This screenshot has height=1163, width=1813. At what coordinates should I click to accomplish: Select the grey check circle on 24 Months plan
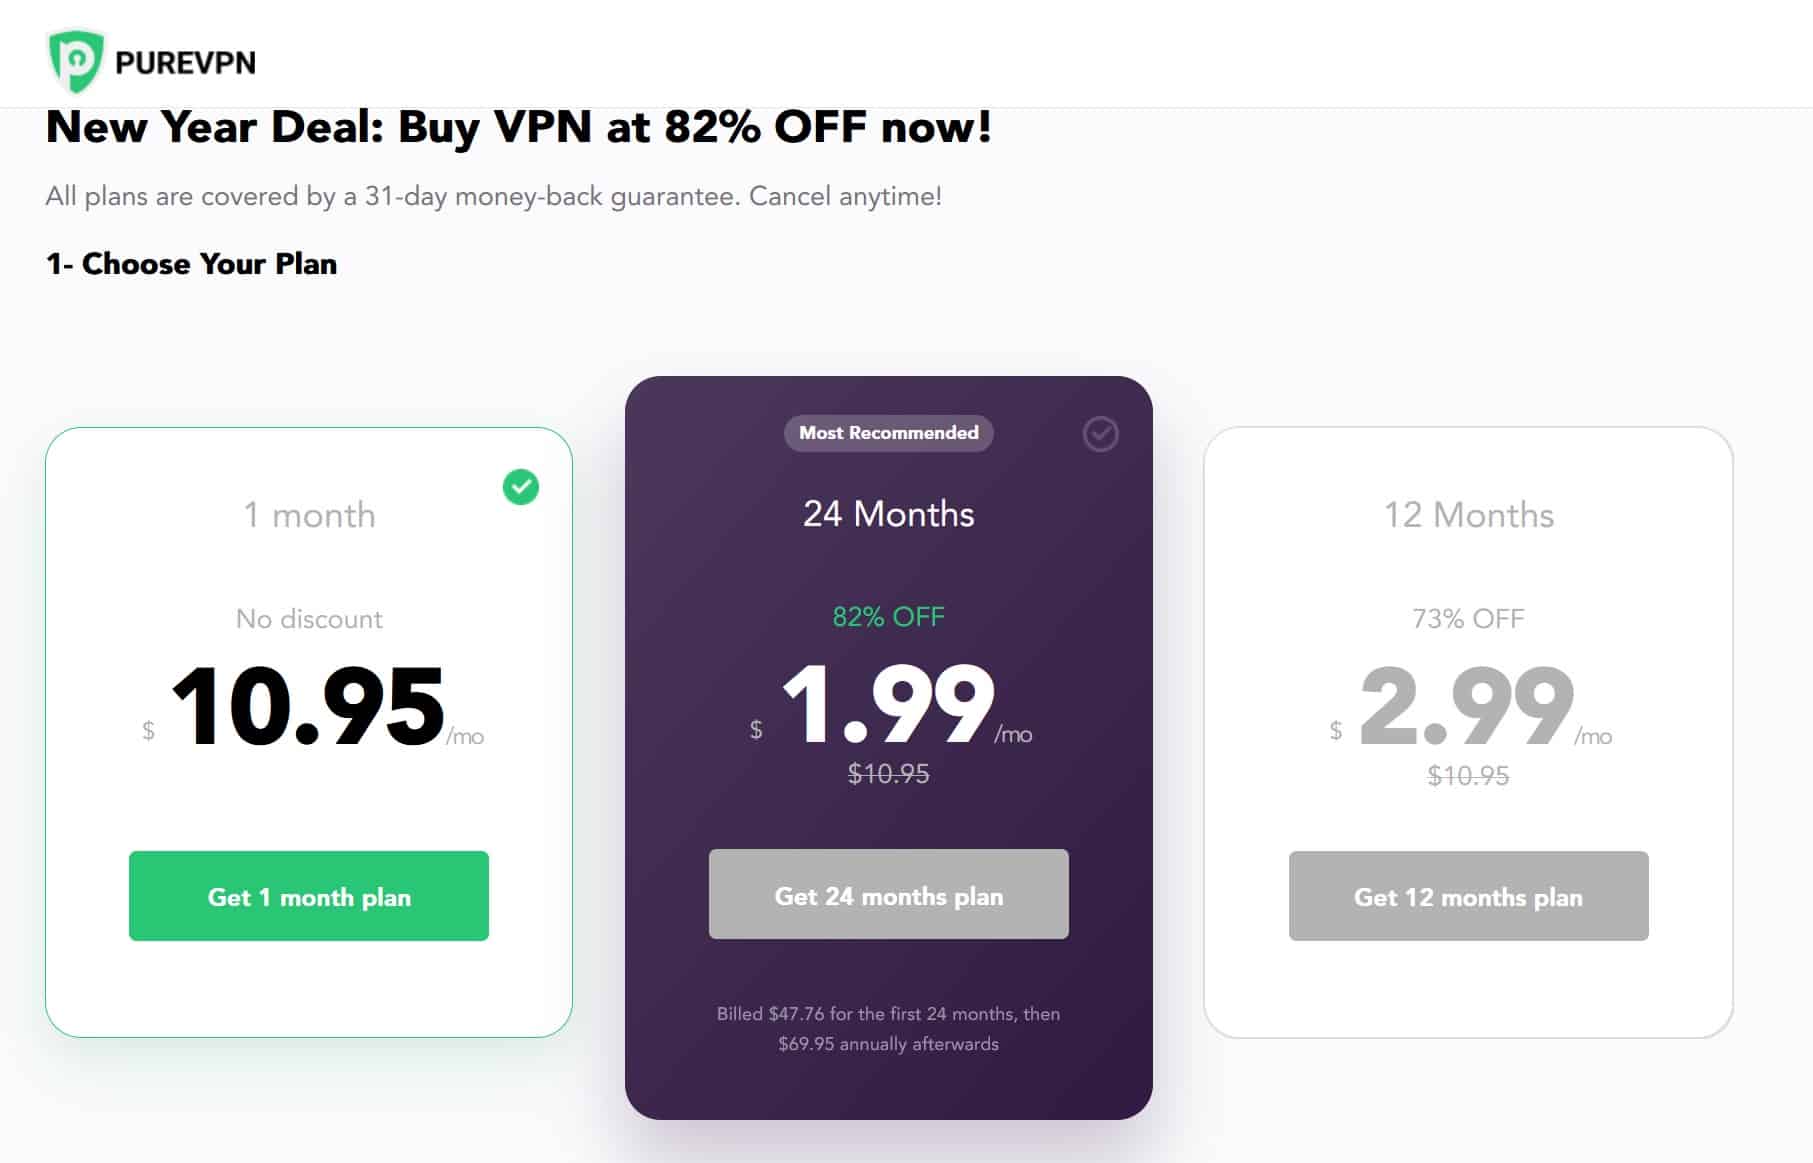[1100, 434]
